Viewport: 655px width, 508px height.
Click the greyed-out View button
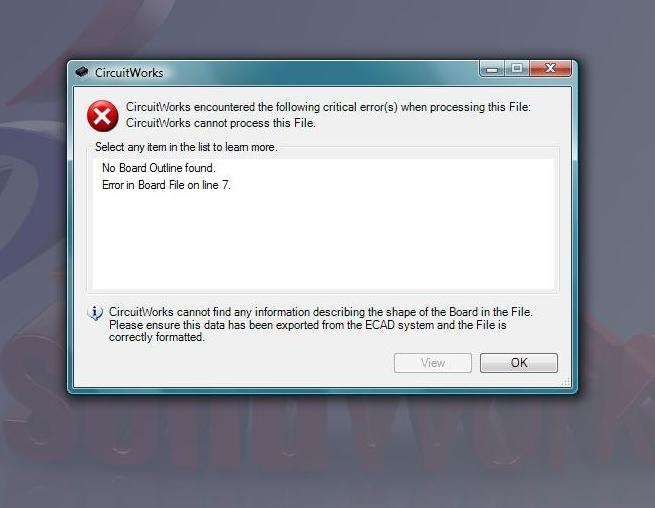tap(433, 363)
